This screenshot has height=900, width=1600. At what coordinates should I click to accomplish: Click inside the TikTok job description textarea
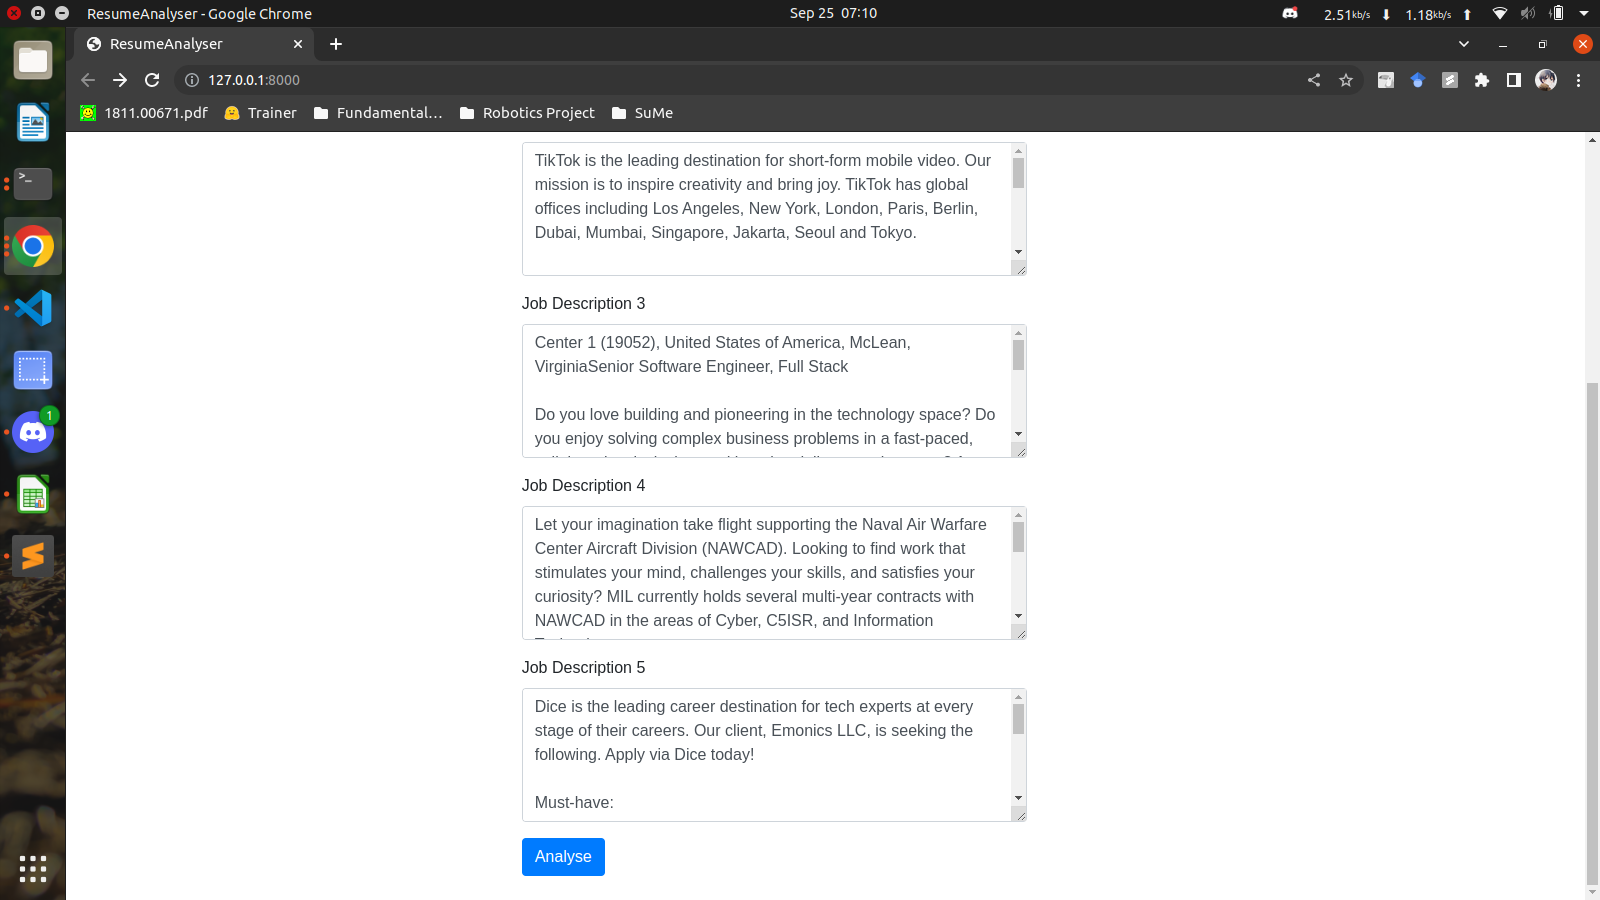[766, 209]
